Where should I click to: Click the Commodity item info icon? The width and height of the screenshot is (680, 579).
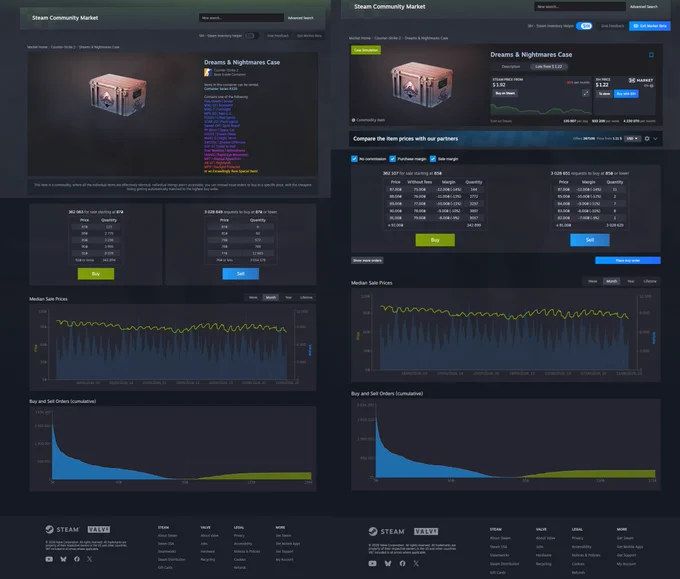pyautogui.click(x=353, y=120)
